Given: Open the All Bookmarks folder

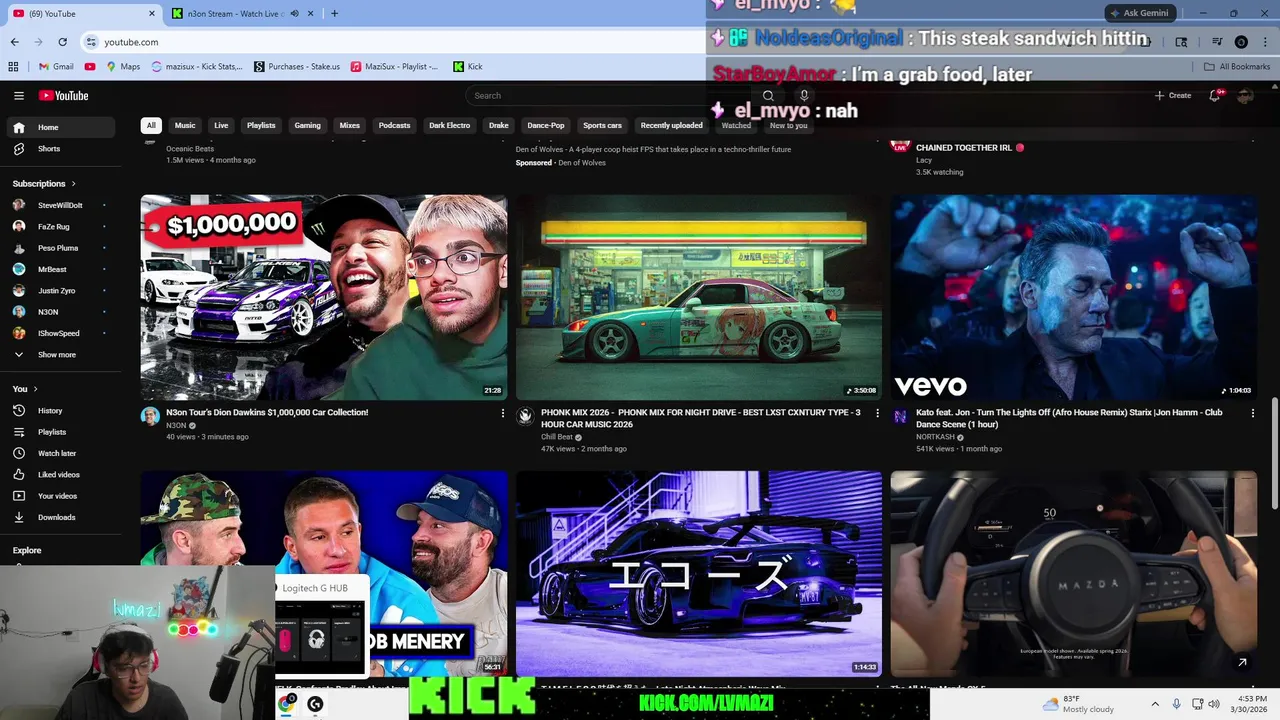Looking at the screenshot, I should pos(1237,67).
